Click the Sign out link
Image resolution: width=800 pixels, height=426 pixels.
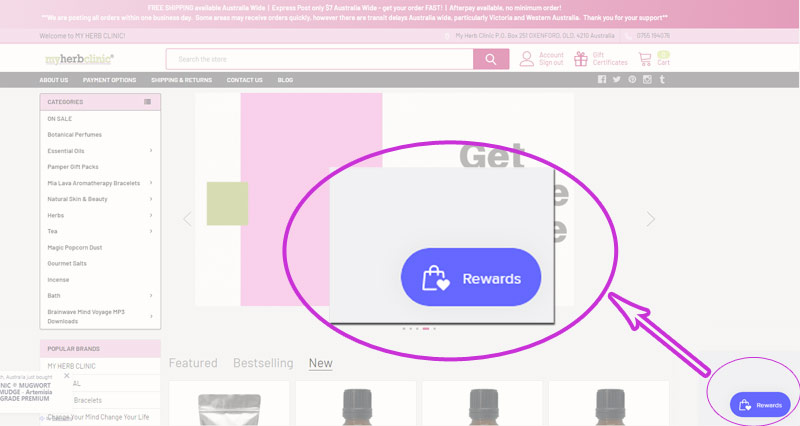coord(551,63)
